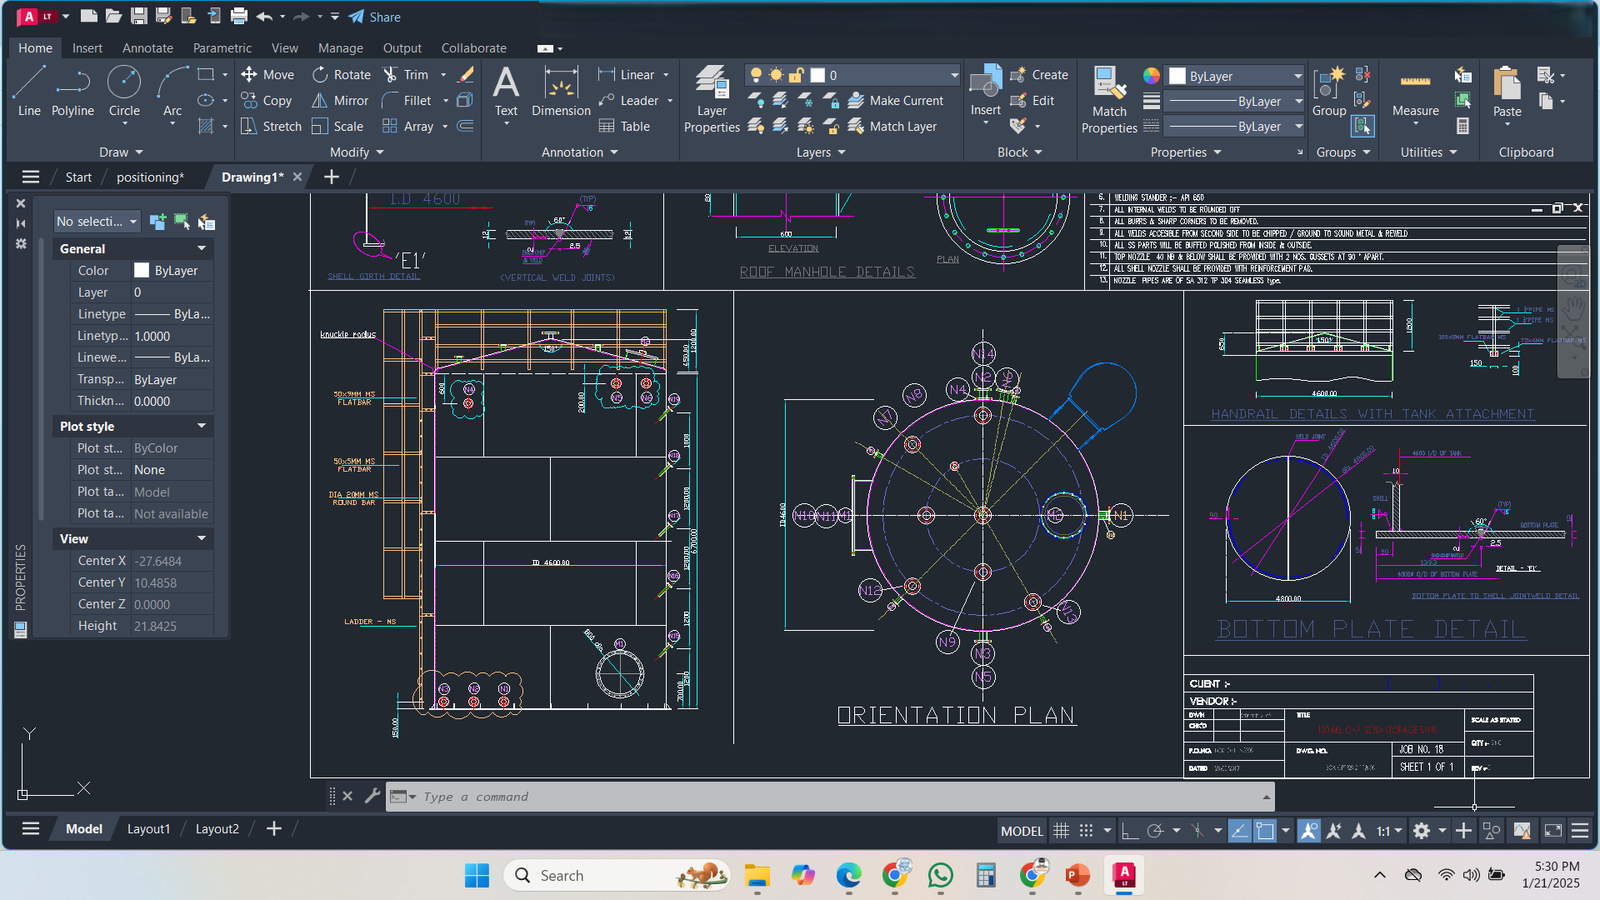Image resolution: width=1600 pixels, height=900 pixels.
Task: Click the Share button
Action: pos(375,17)
